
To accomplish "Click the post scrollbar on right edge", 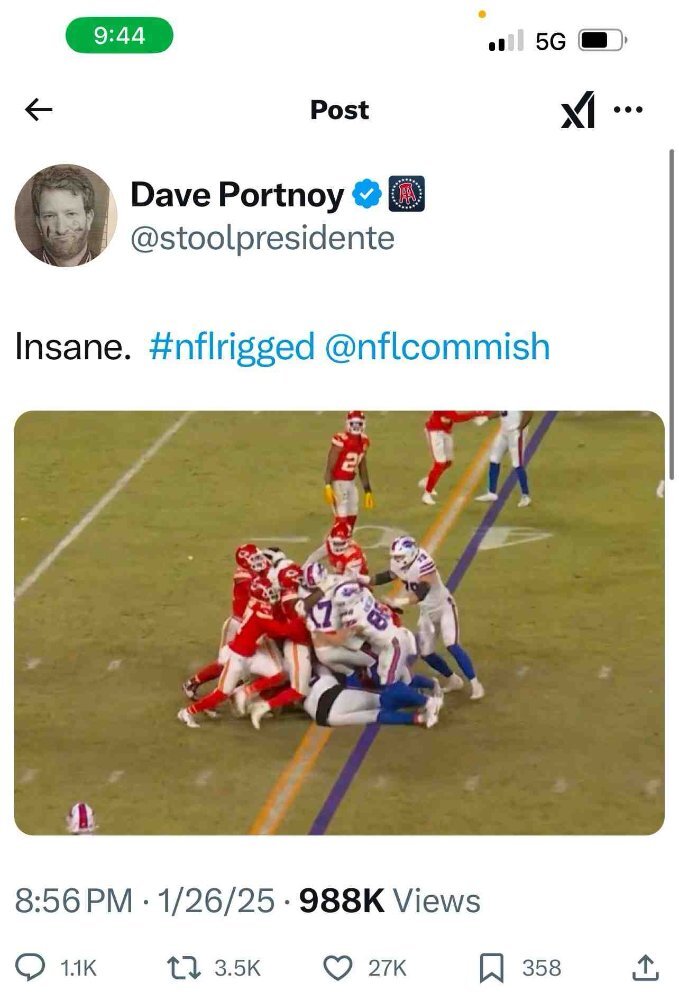I will [x=671, y=314].
